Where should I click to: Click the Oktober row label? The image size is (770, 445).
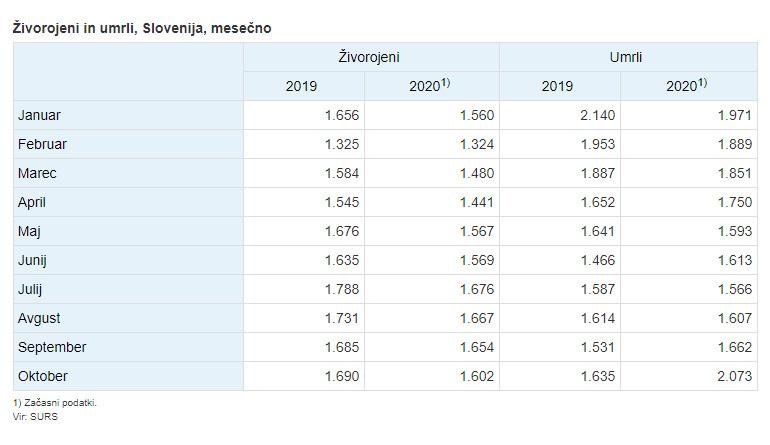[43, 376]
